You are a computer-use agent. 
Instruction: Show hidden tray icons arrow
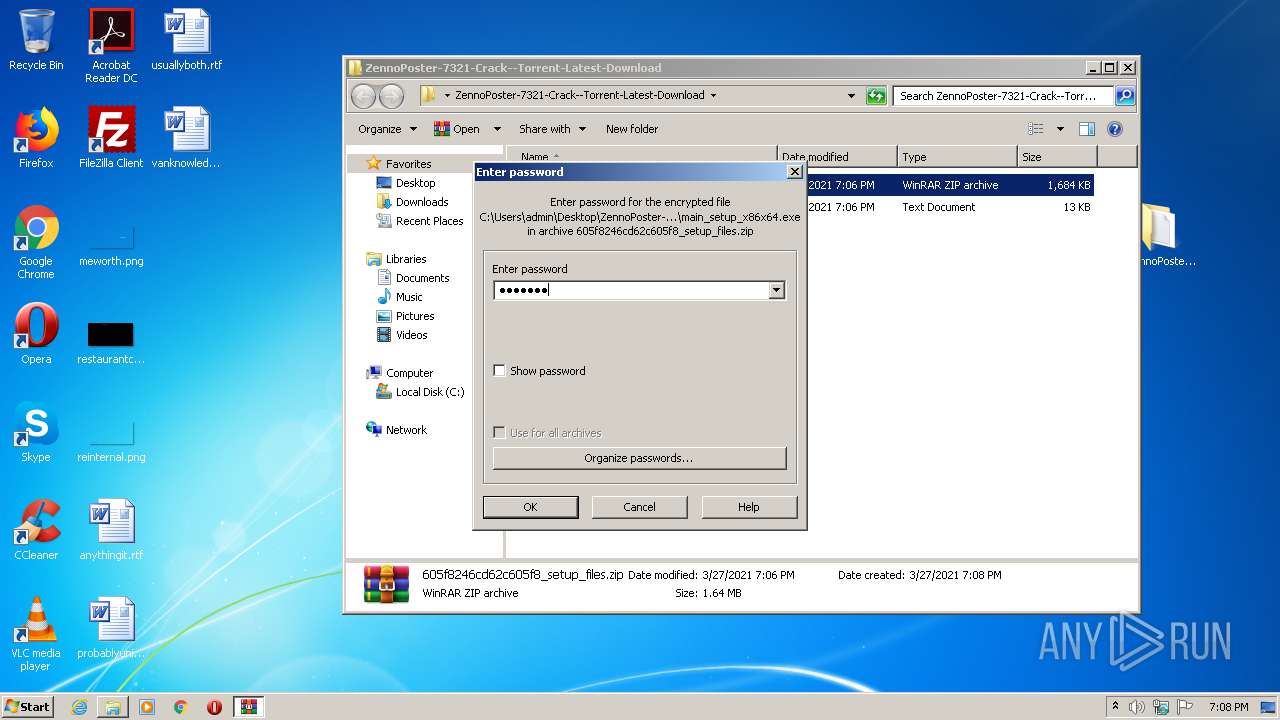[x=1115, y=707]
